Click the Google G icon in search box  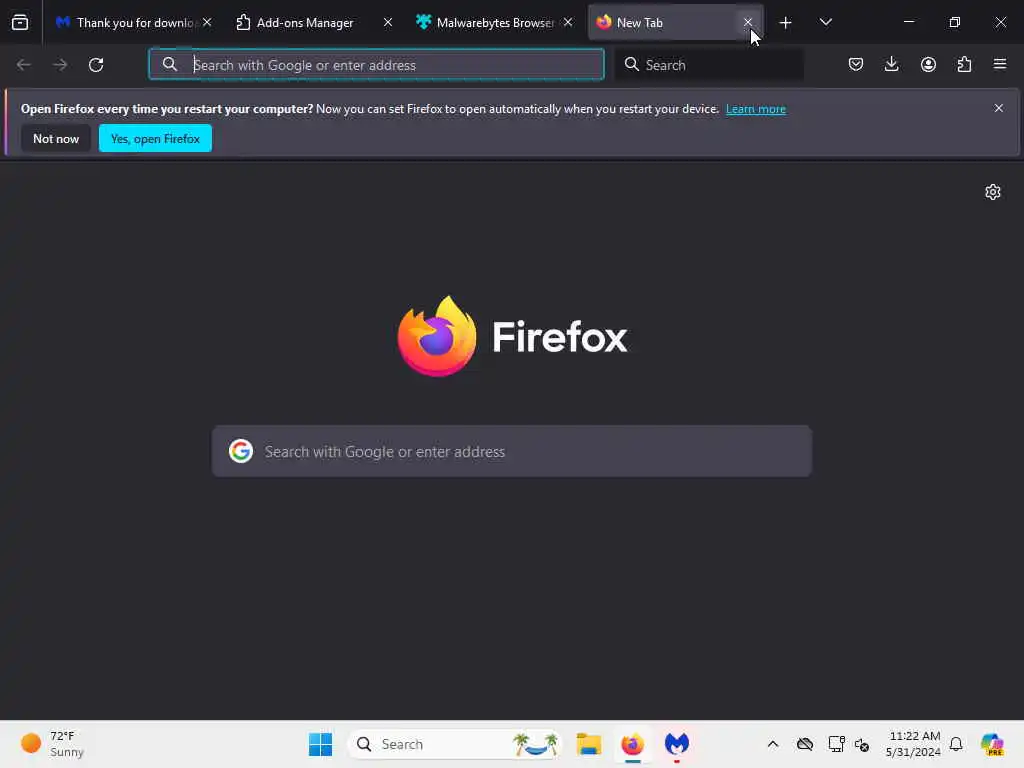[241, 451]
